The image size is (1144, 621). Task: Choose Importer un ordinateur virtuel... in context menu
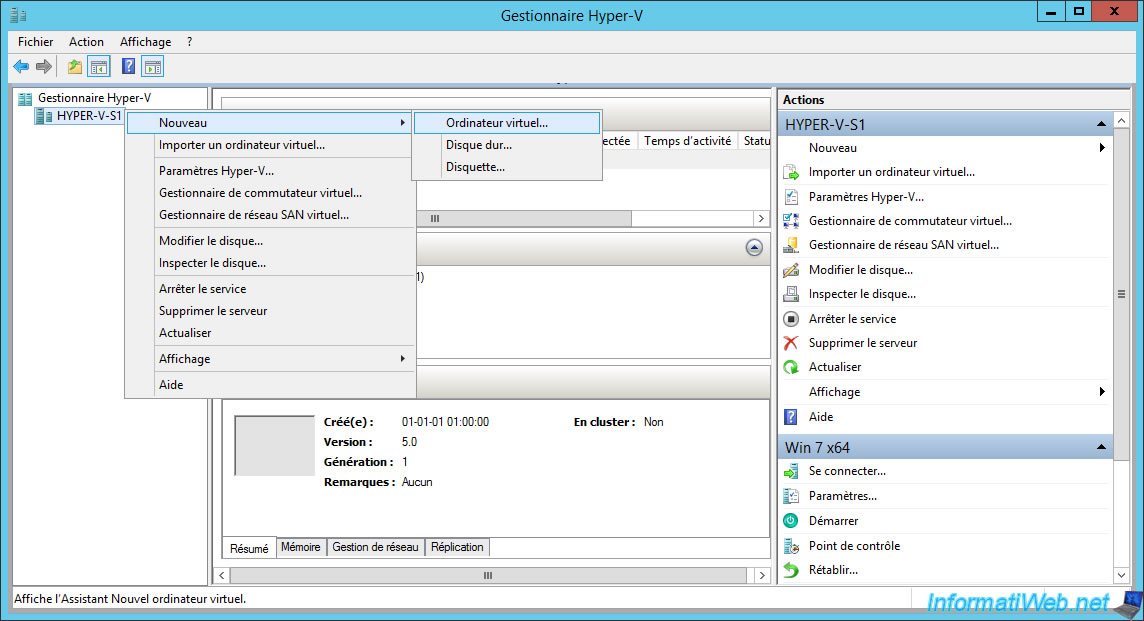coord(270,145)
